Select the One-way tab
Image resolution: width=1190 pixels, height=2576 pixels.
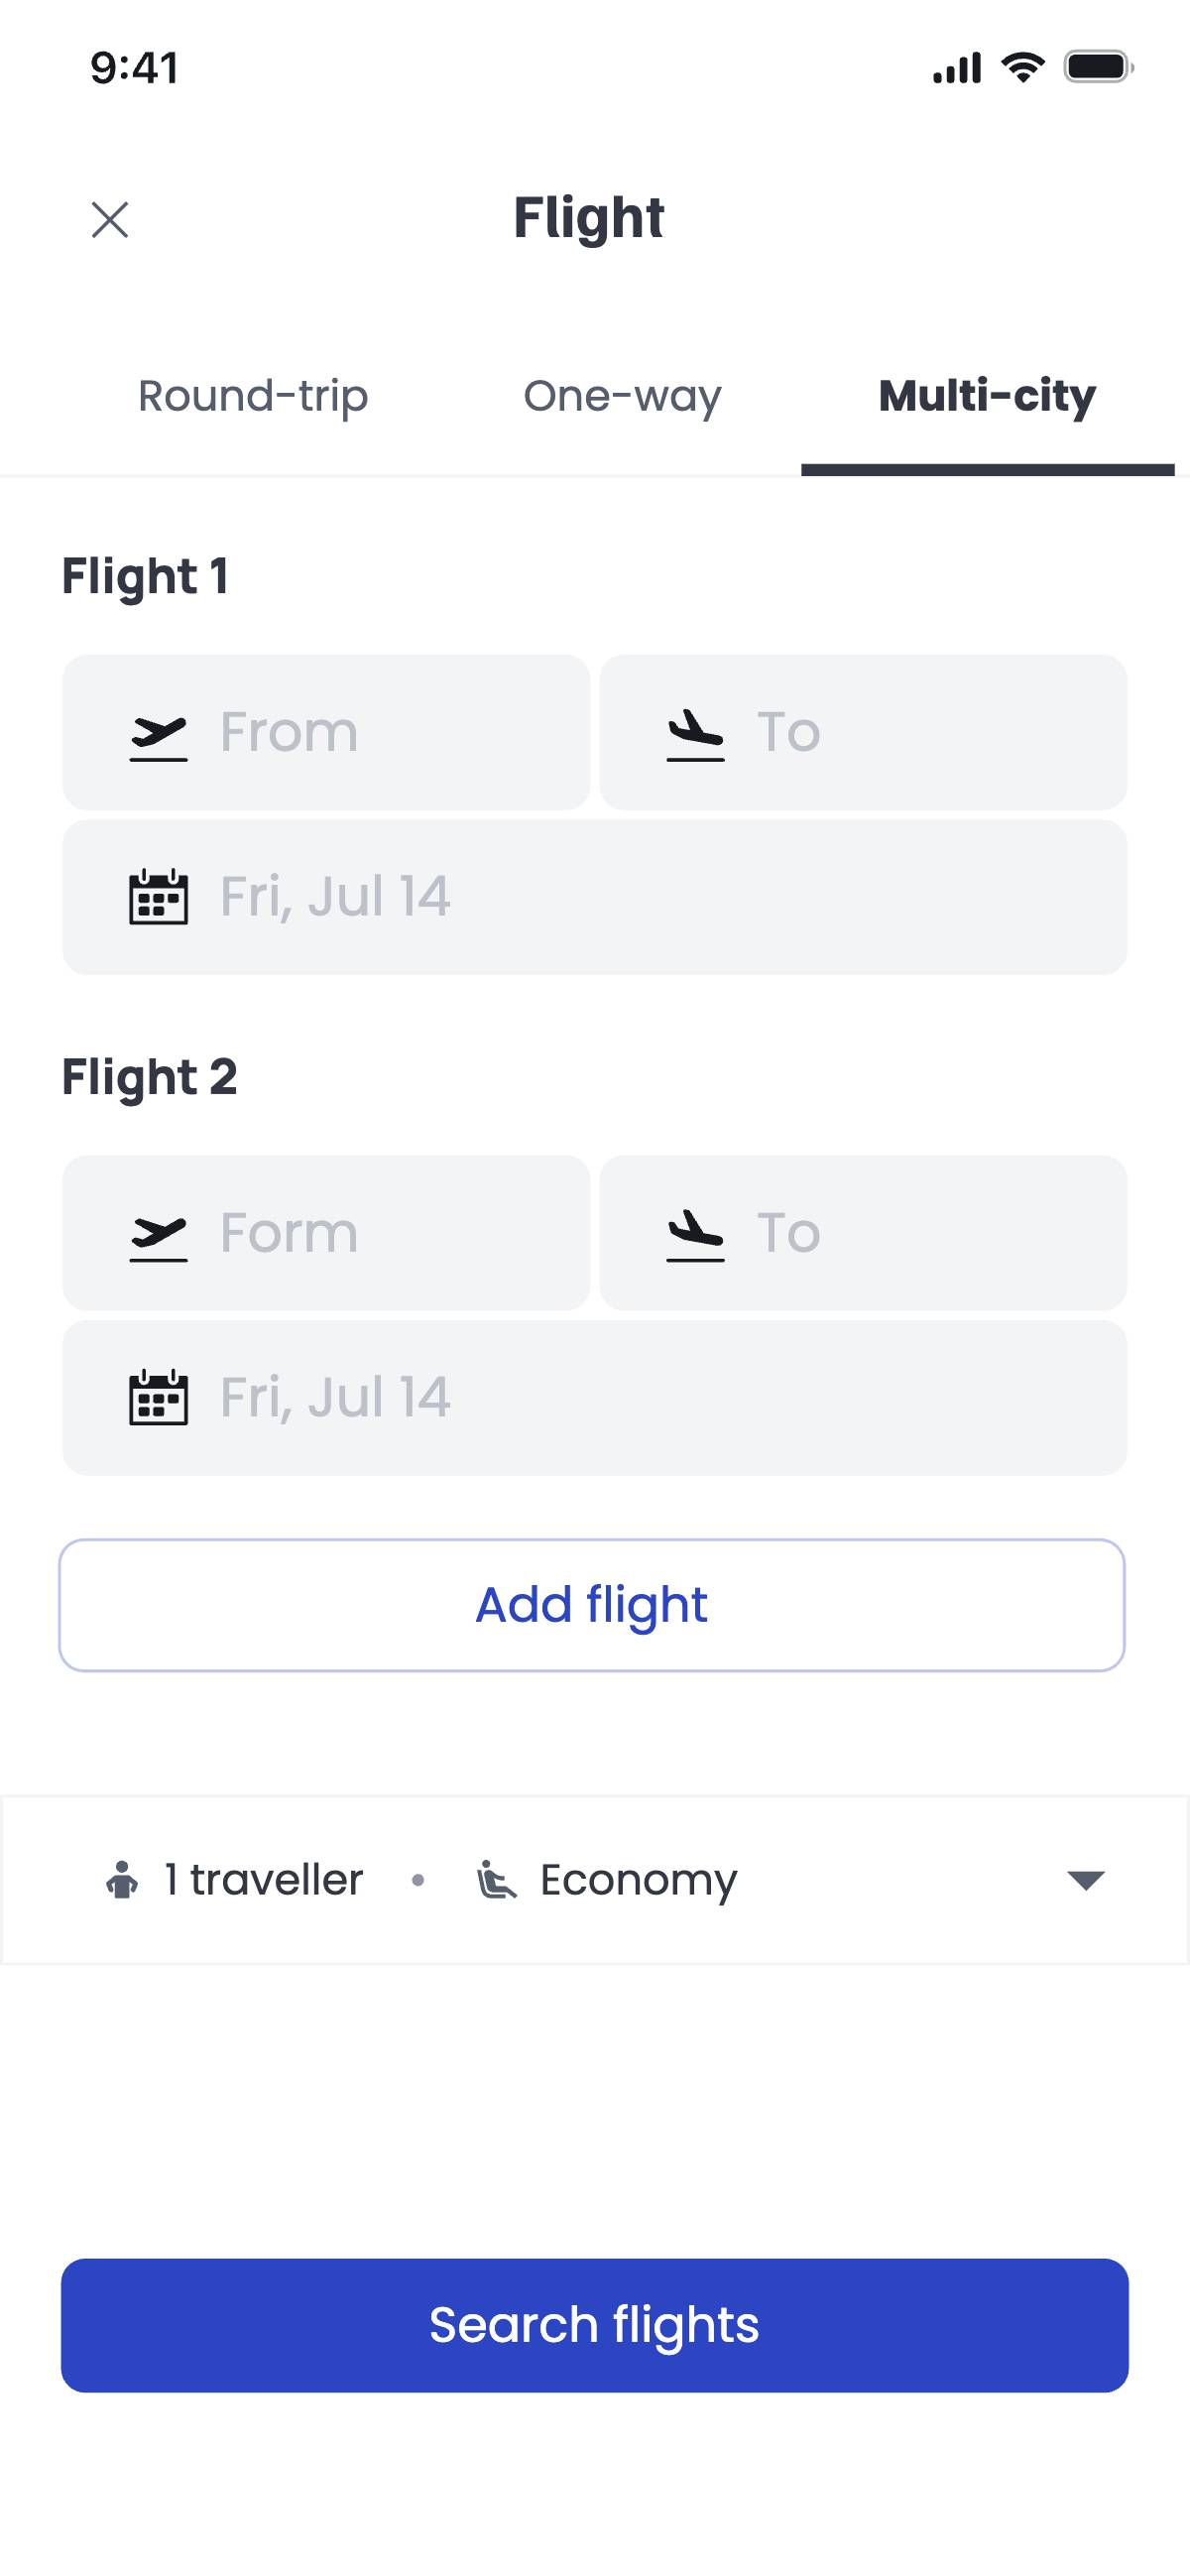(622, 397)
